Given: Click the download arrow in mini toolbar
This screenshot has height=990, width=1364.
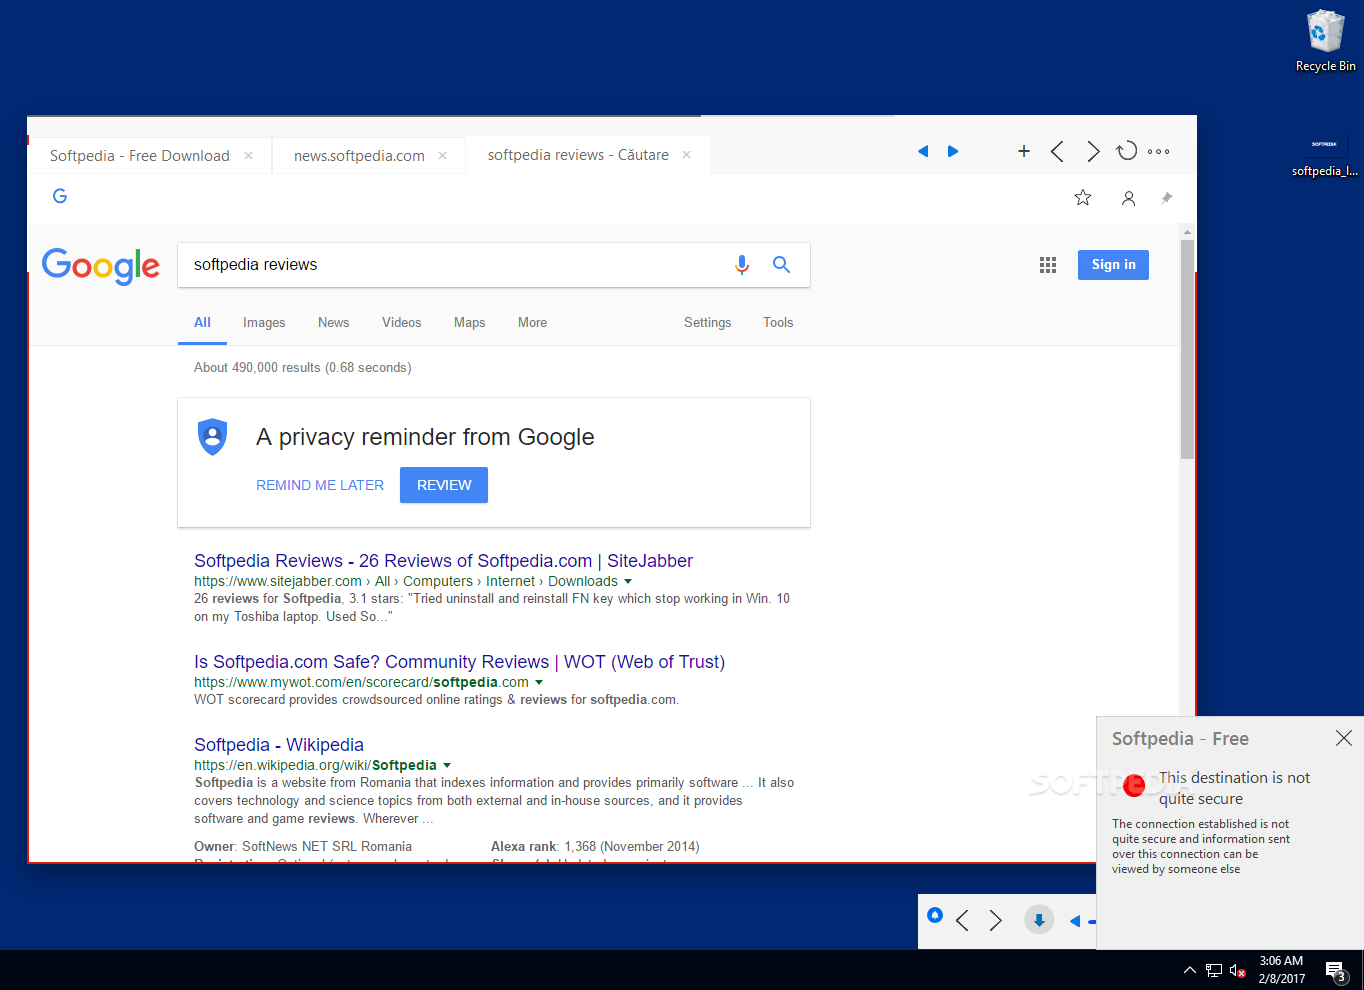Looking at the screenshot, I should pyautogui.click(x=1039, y=920).
